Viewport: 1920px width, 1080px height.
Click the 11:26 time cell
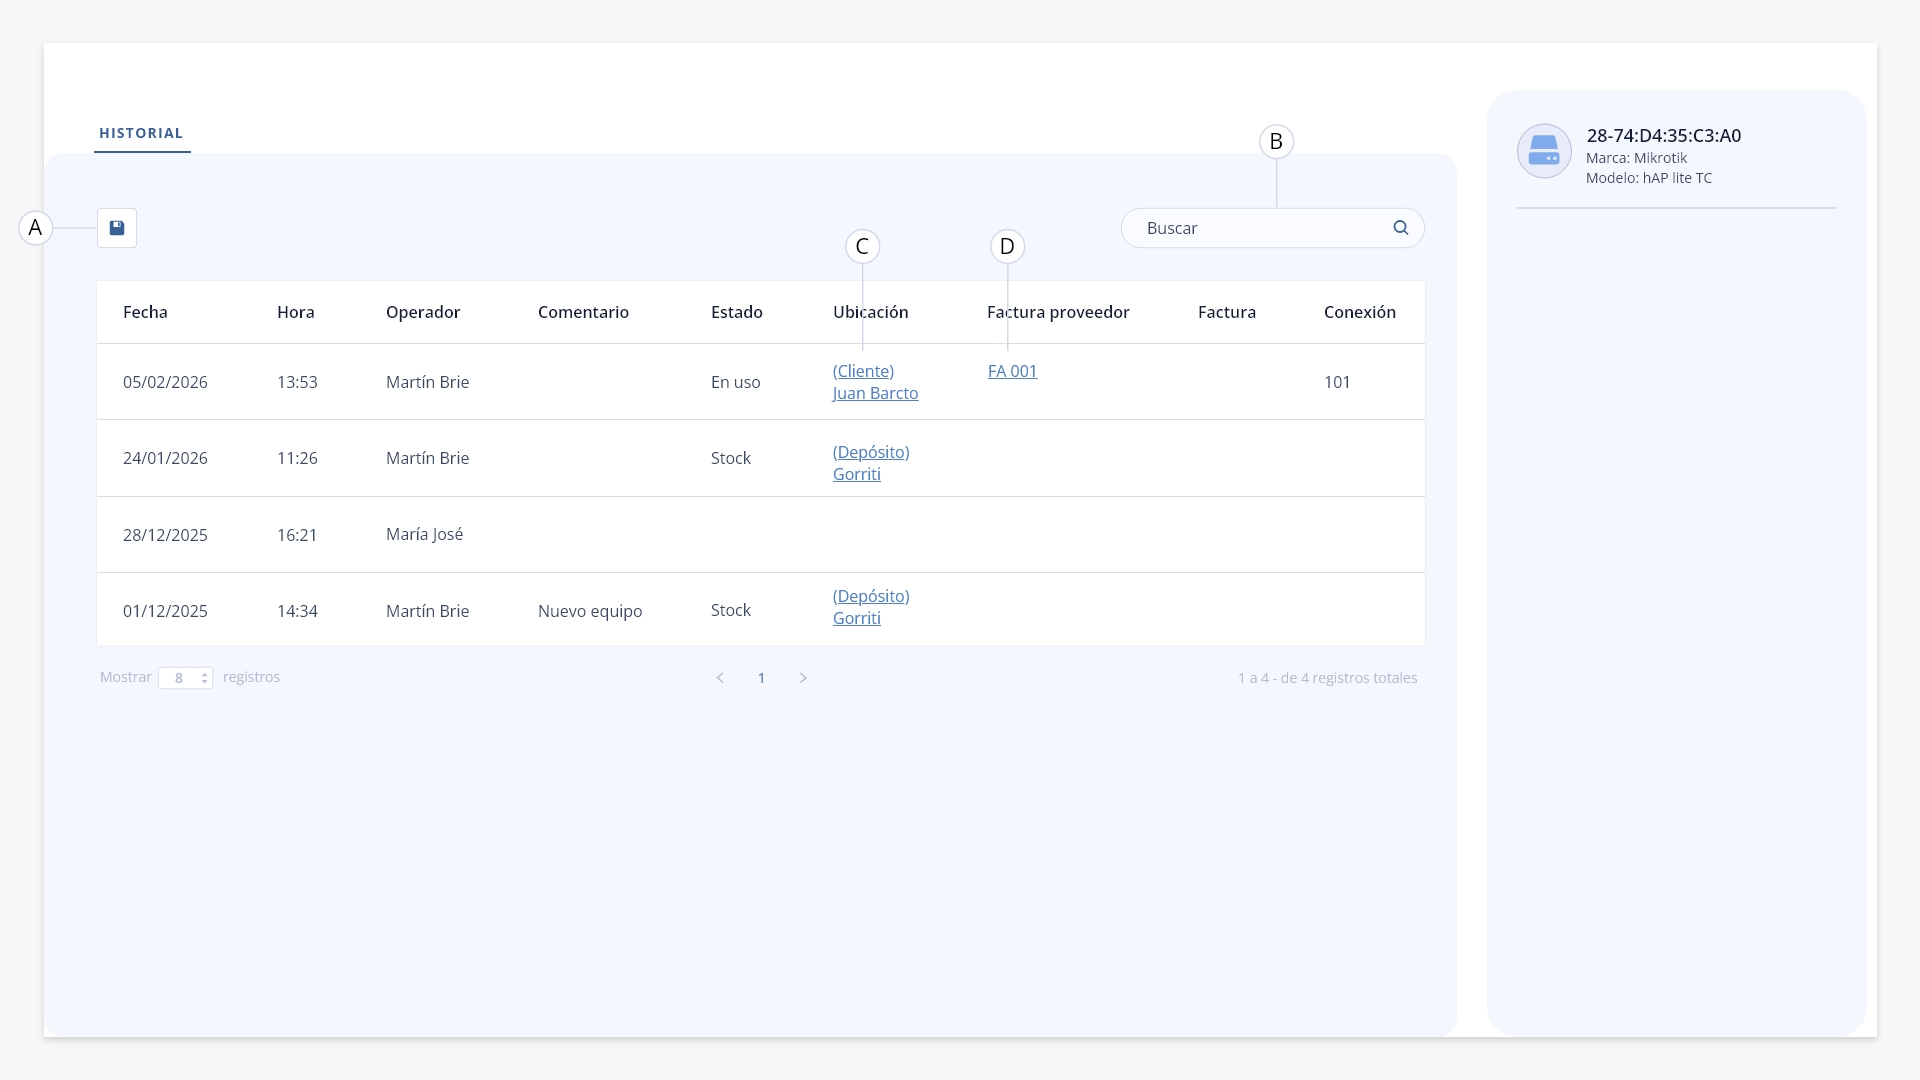point(297,458)
